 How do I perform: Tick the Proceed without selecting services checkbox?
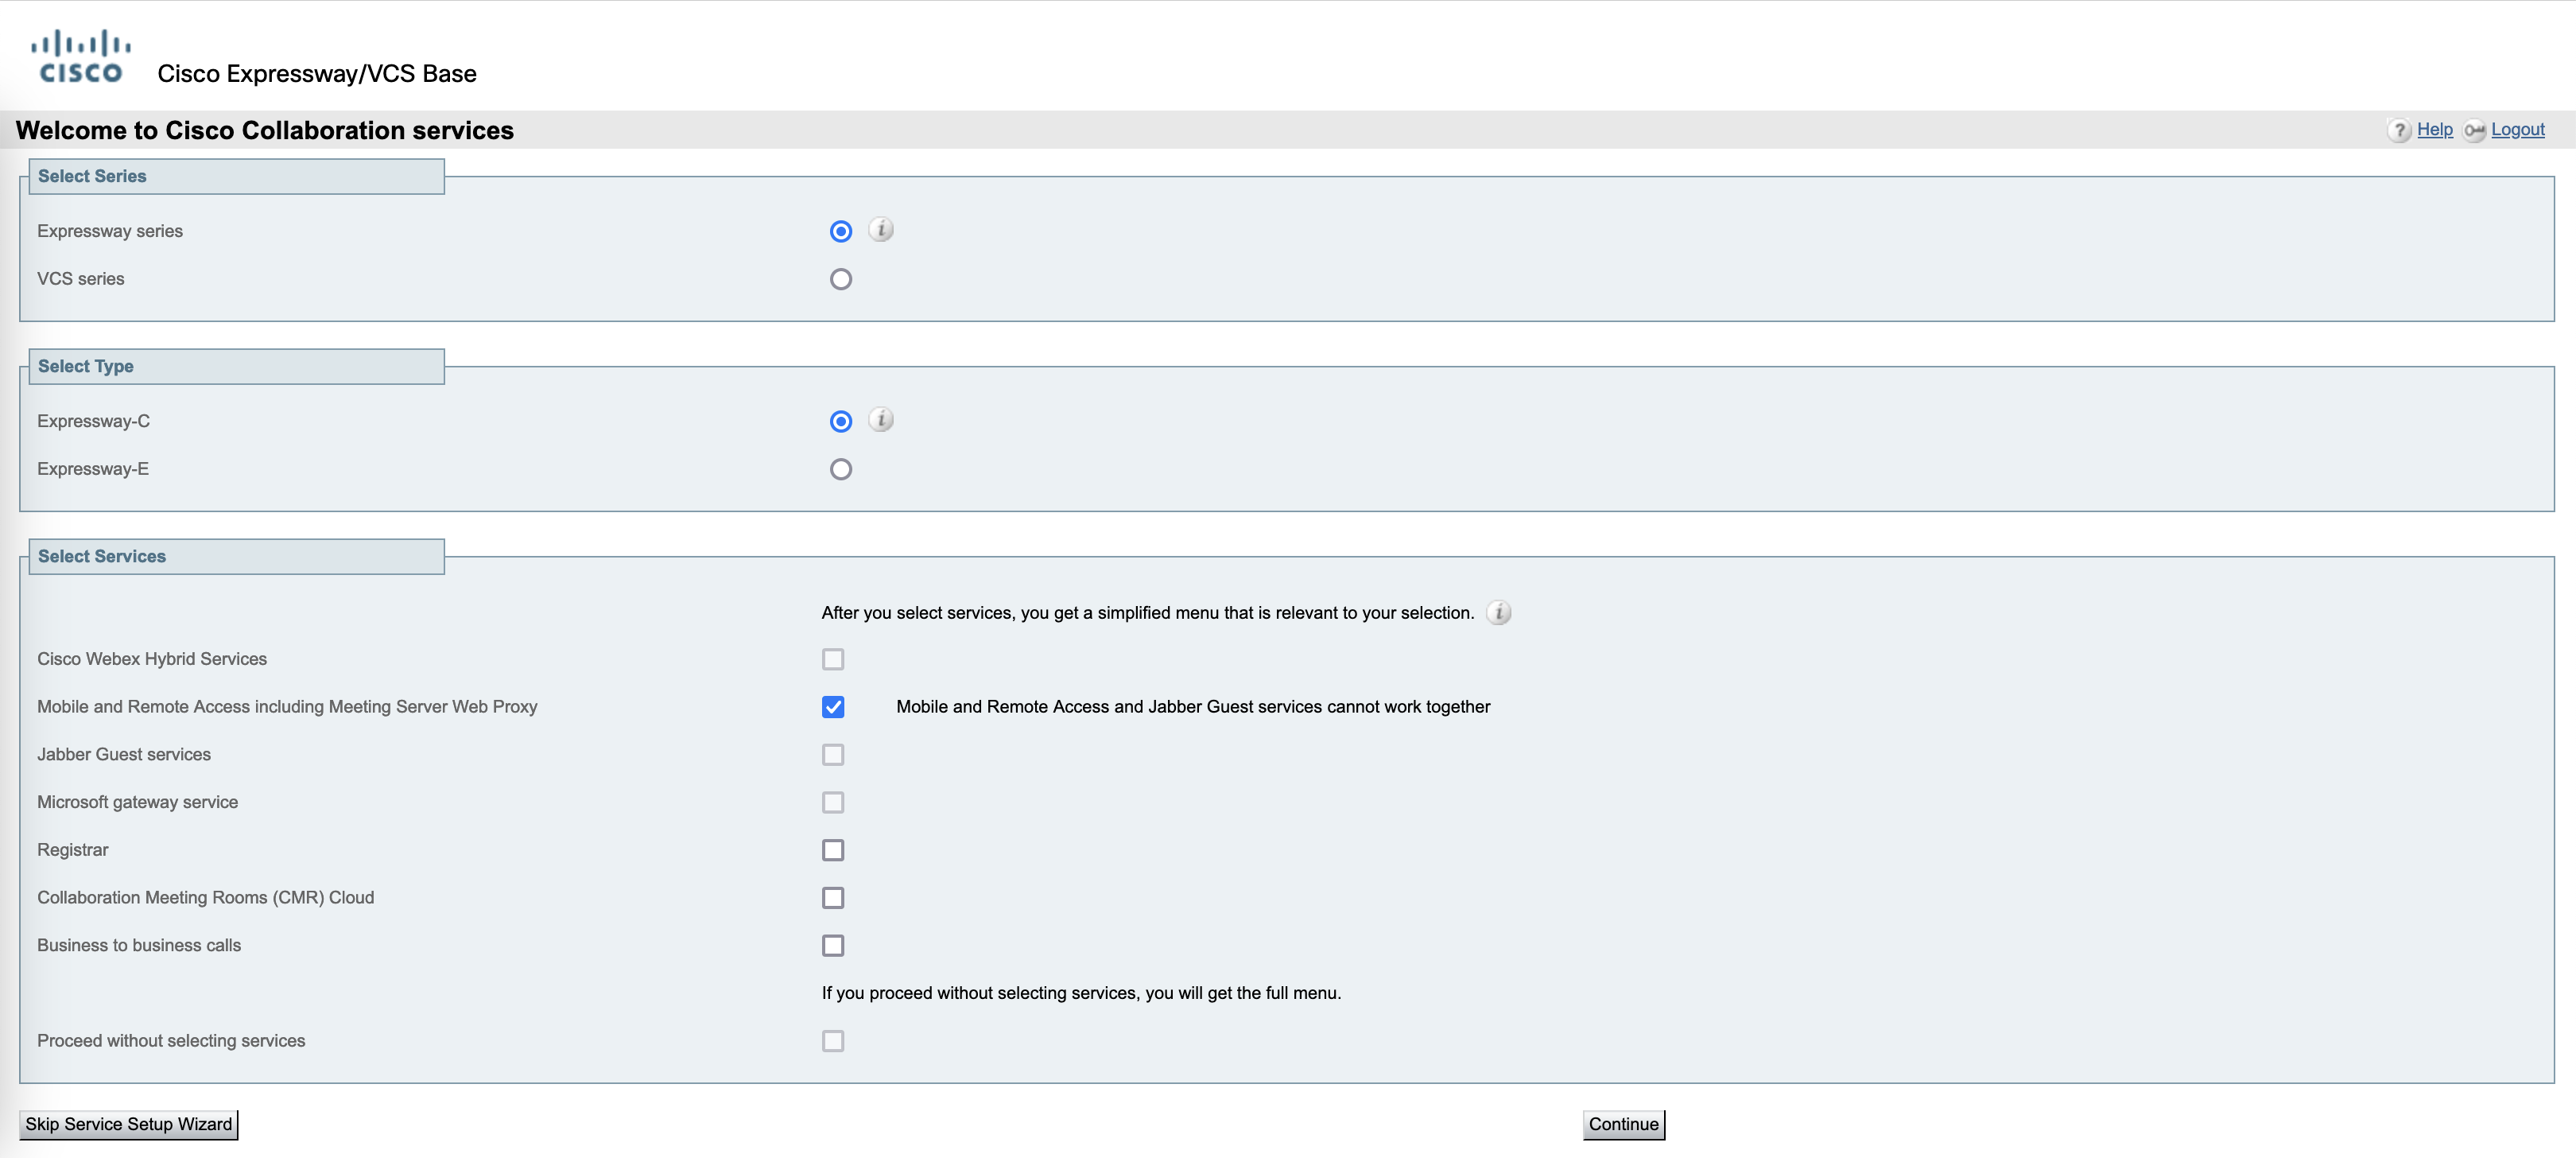coord(832,1041)
